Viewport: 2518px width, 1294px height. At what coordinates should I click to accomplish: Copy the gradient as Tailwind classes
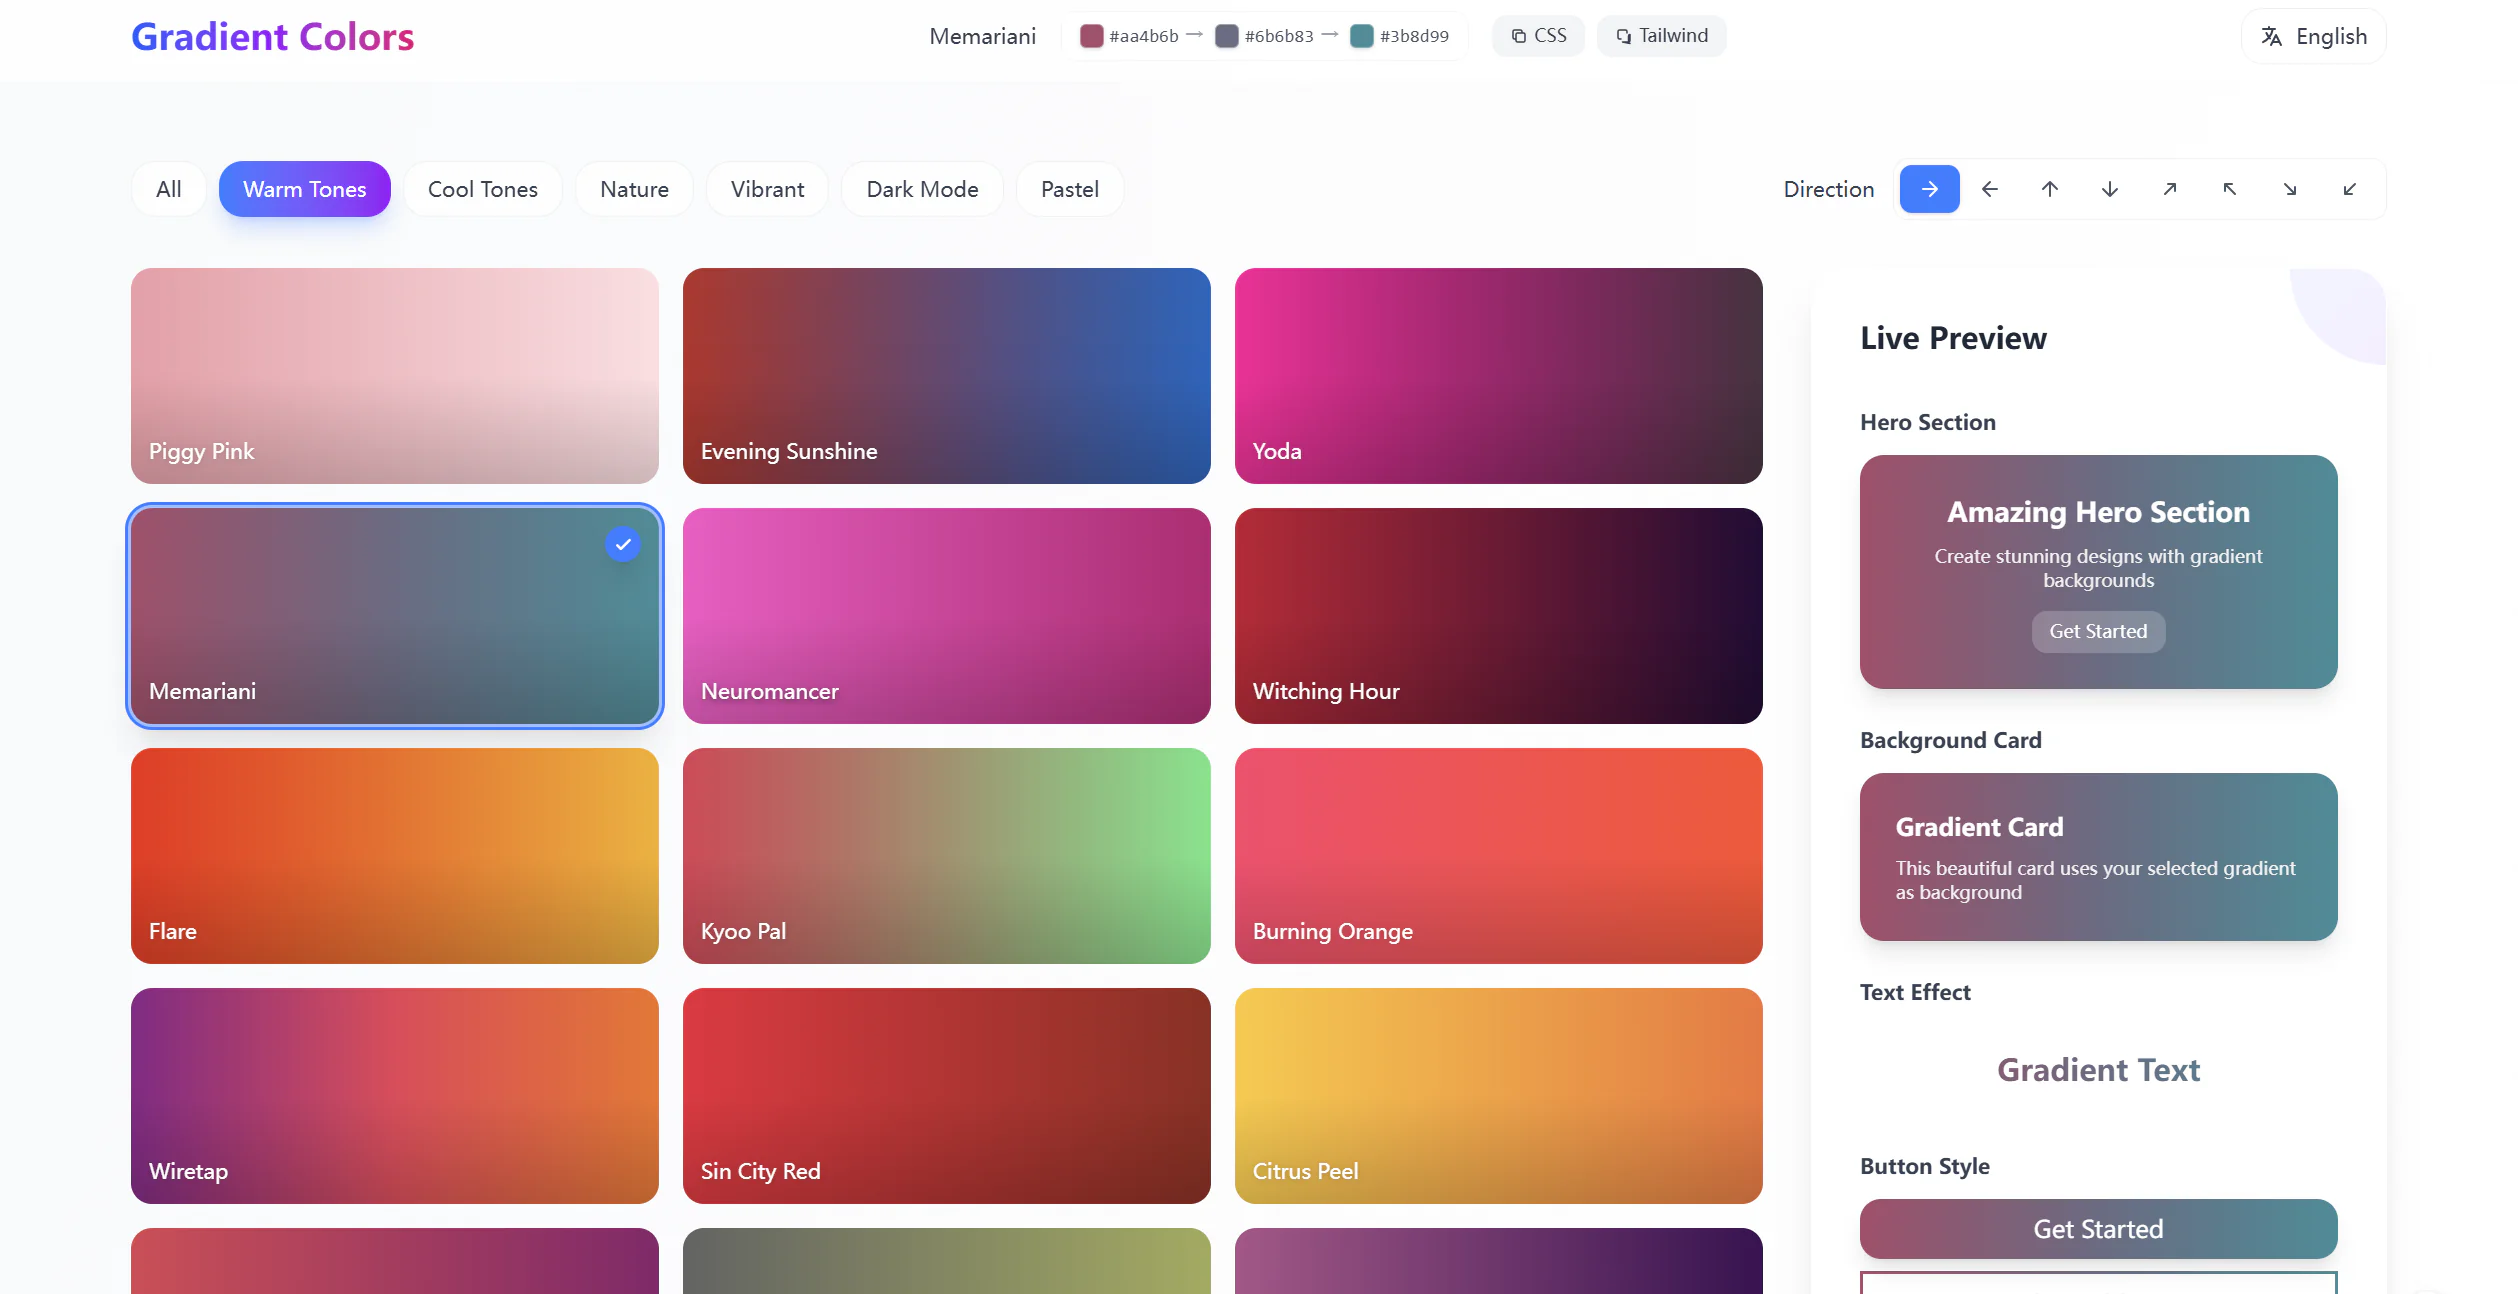(1661, 35)
